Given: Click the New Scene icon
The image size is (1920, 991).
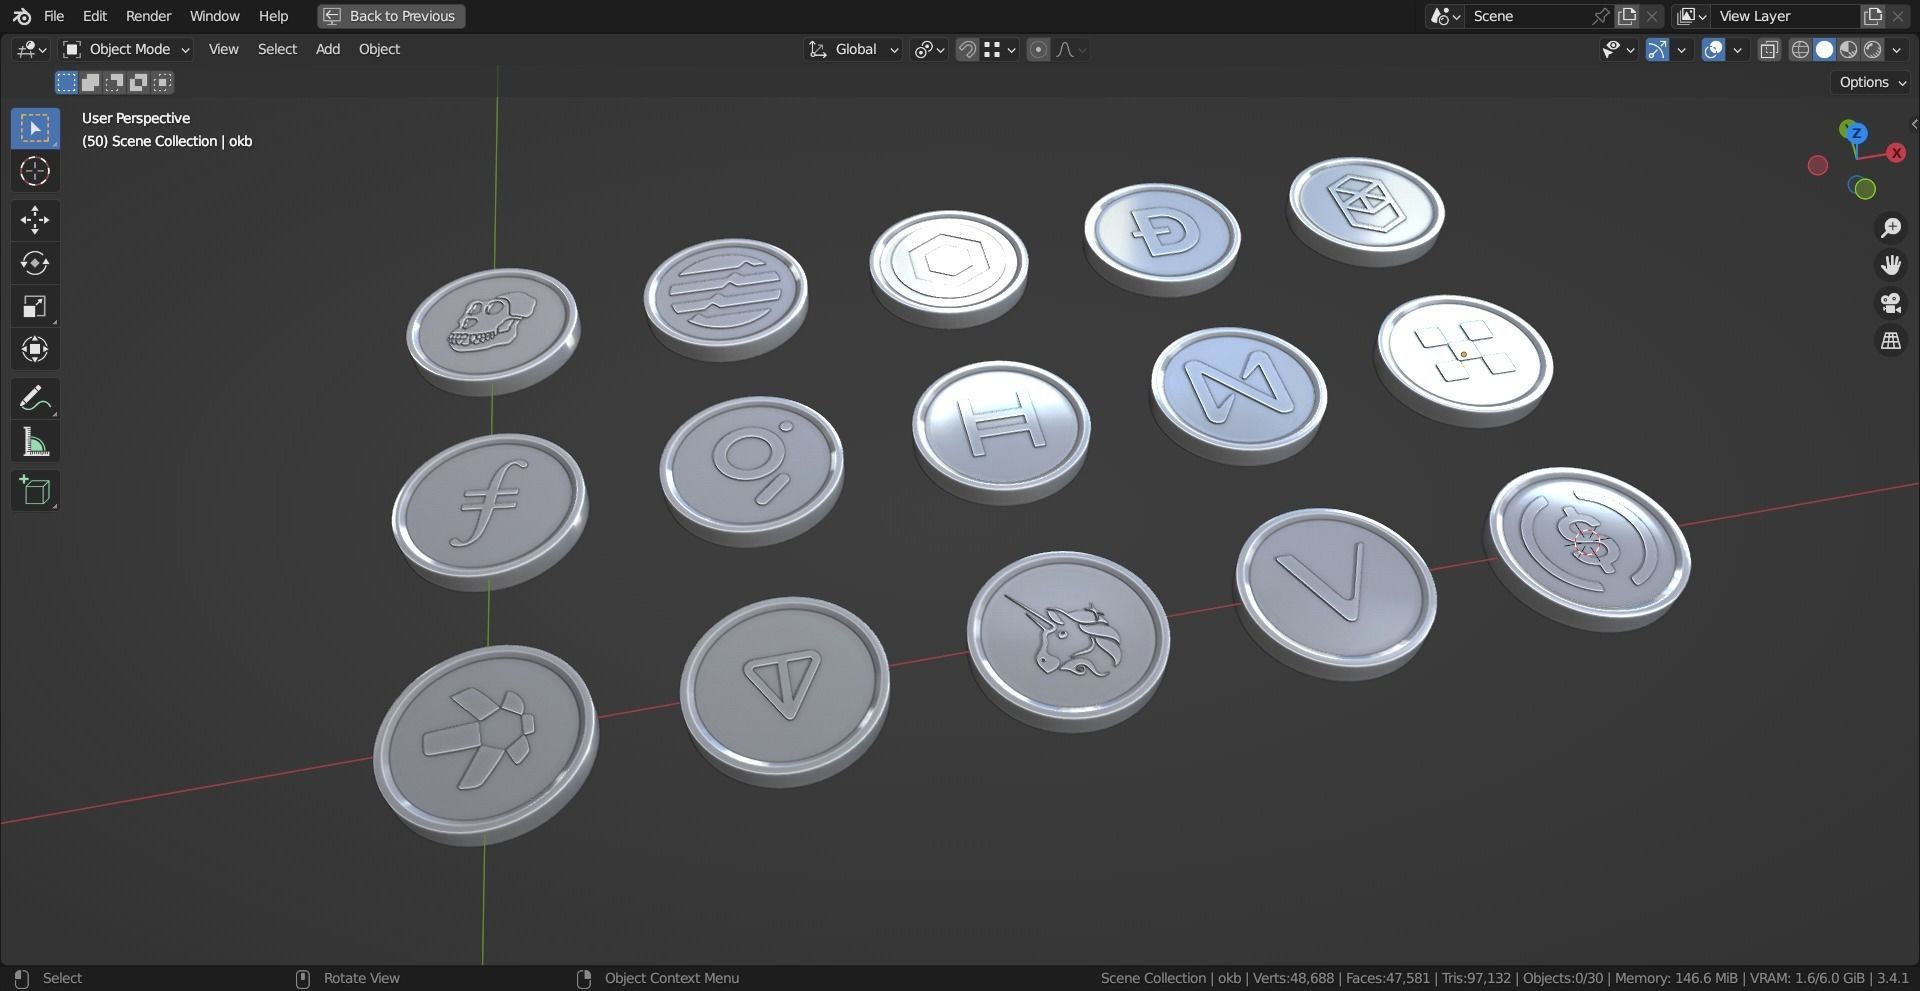Looking at the screenshot, I should point(1627,16).
